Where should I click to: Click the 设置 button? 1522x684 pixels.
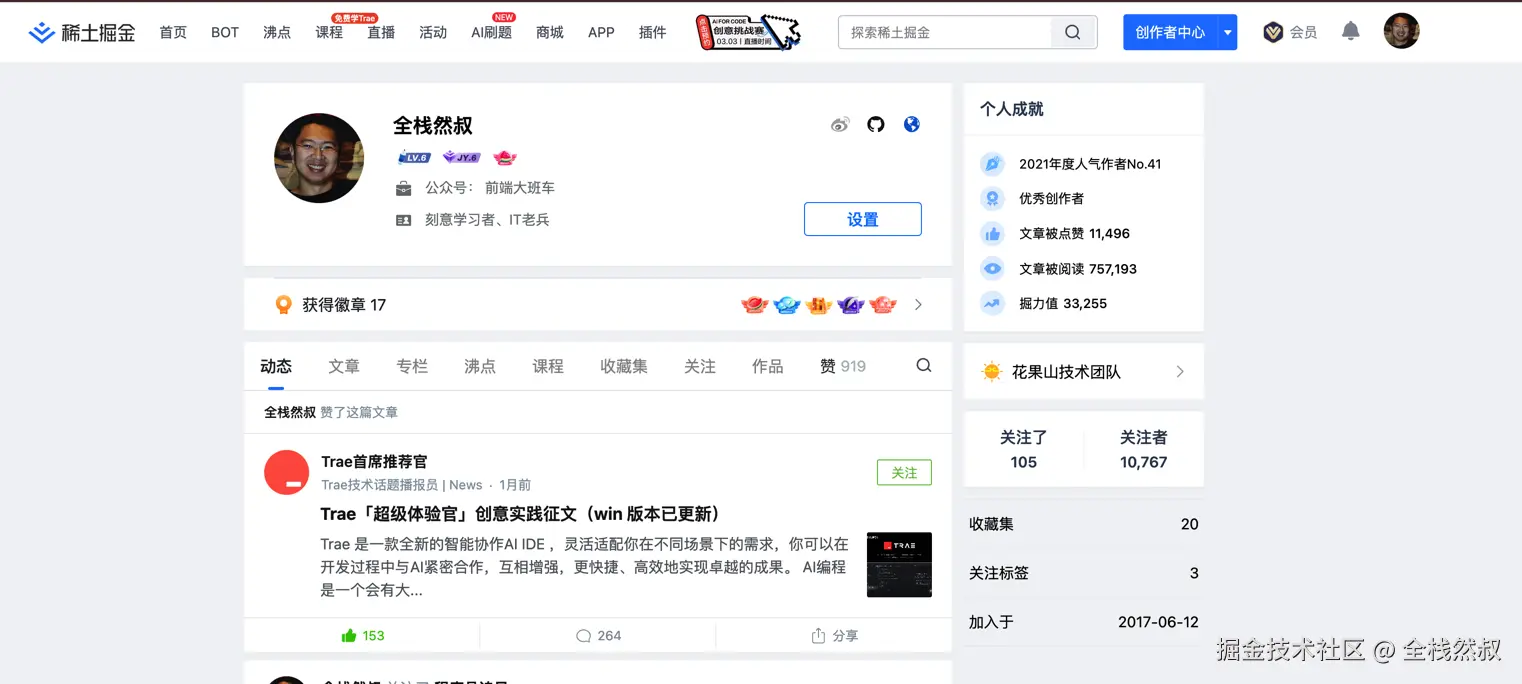point(863,219)
